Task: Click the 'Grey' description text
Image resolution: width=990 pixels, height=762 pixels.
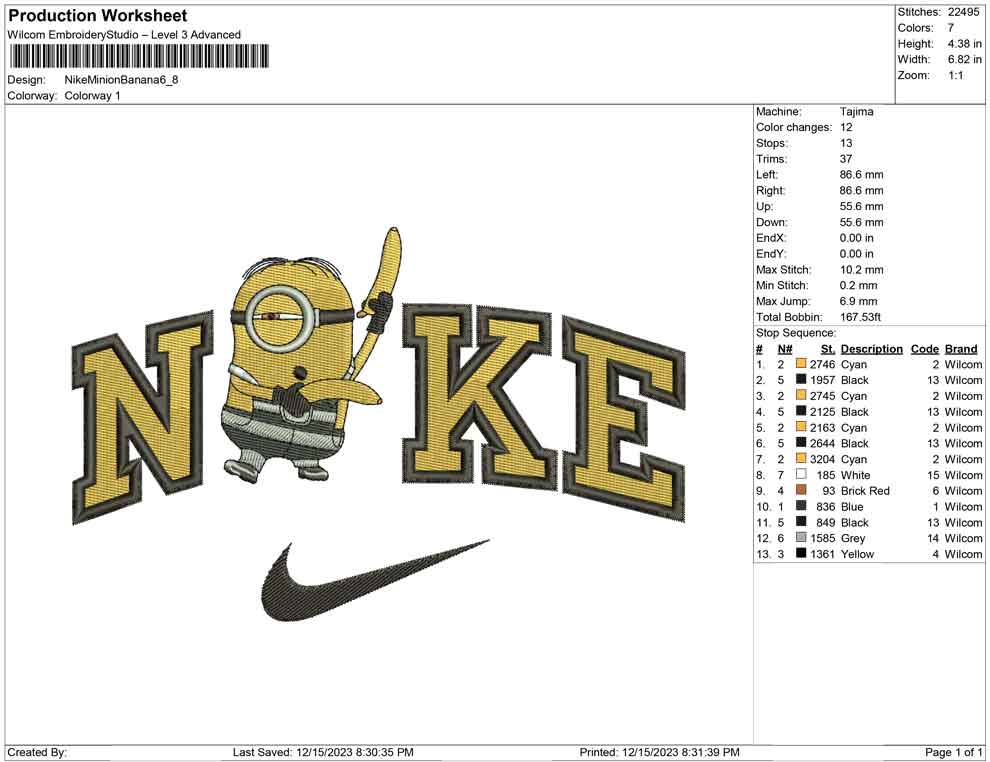Action: point(852,538)
